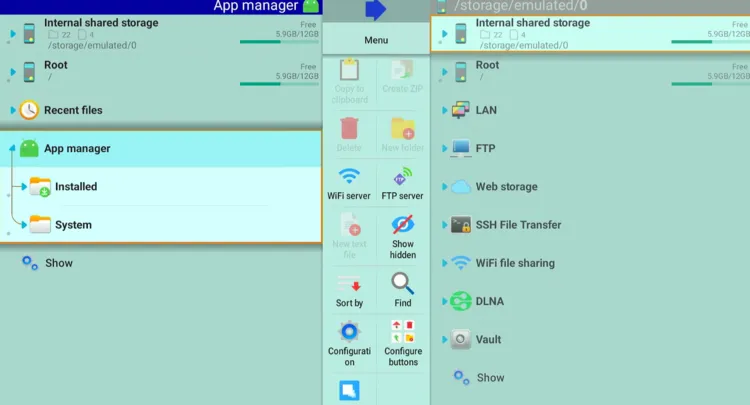Screen dimensions: 750x405
Task: Open the Find search tool
Action: tap(402, 290)
